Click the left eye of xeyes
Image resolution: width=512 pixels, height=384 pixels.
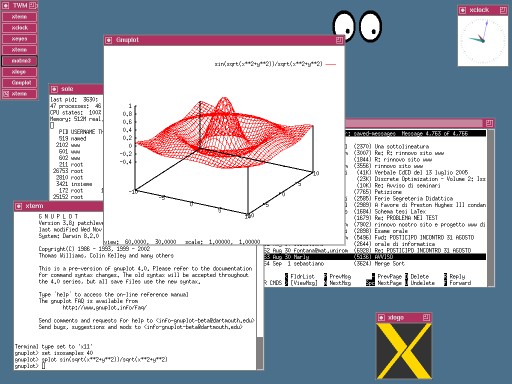tap(344, 26)
